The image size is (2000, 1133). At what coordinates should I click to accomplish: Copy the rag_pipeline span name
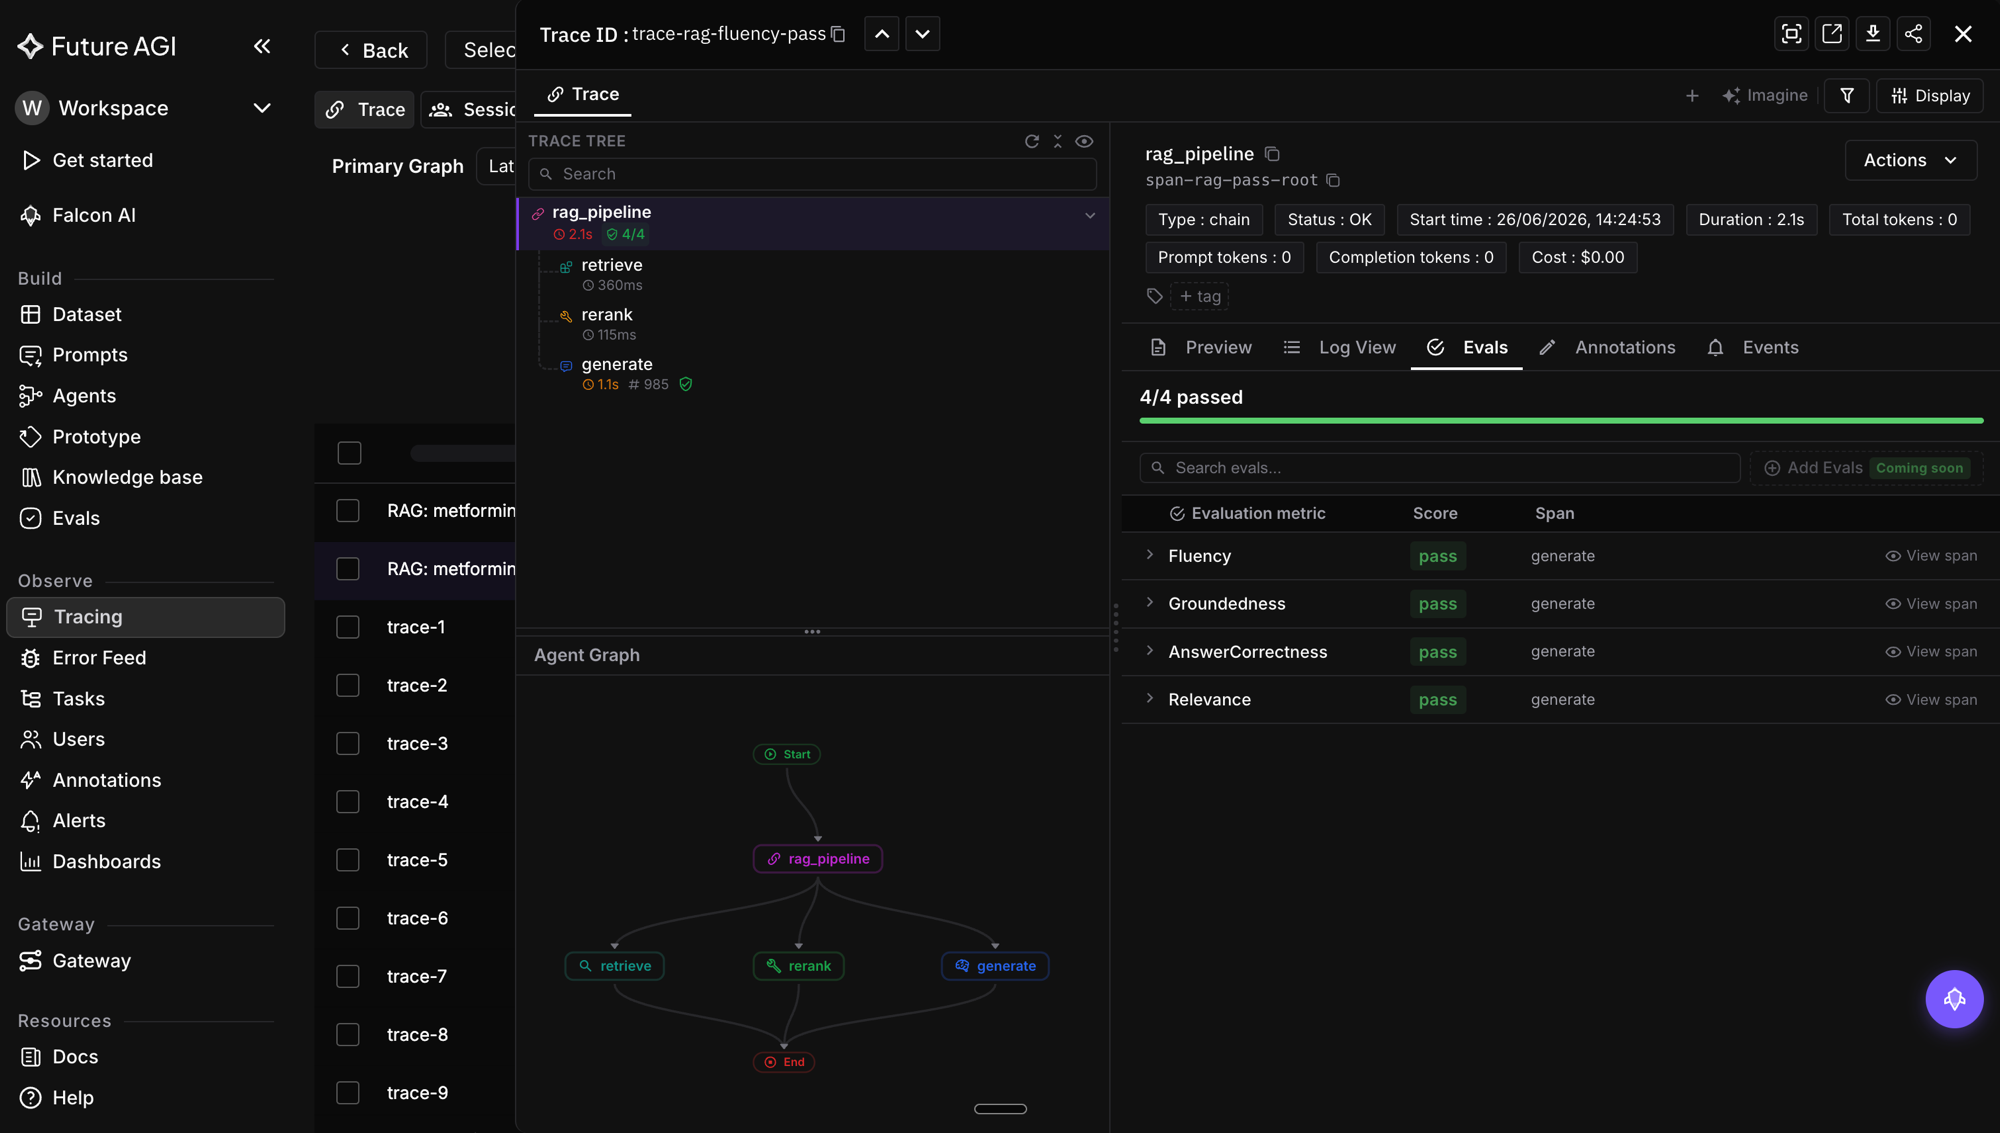[x=1272, y=154]
